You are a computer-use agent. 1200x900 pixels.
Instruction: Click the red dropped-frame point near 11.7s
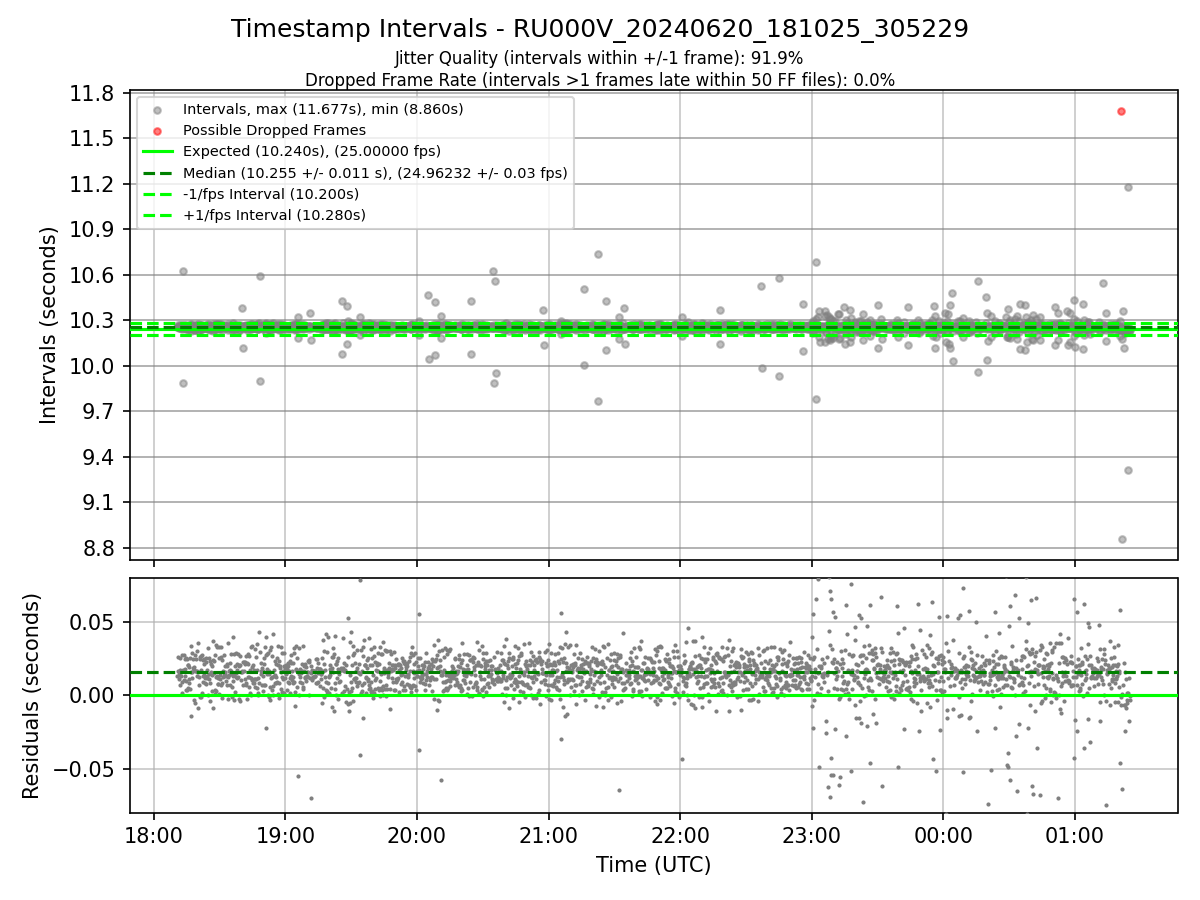click(x=1121, y=111)
